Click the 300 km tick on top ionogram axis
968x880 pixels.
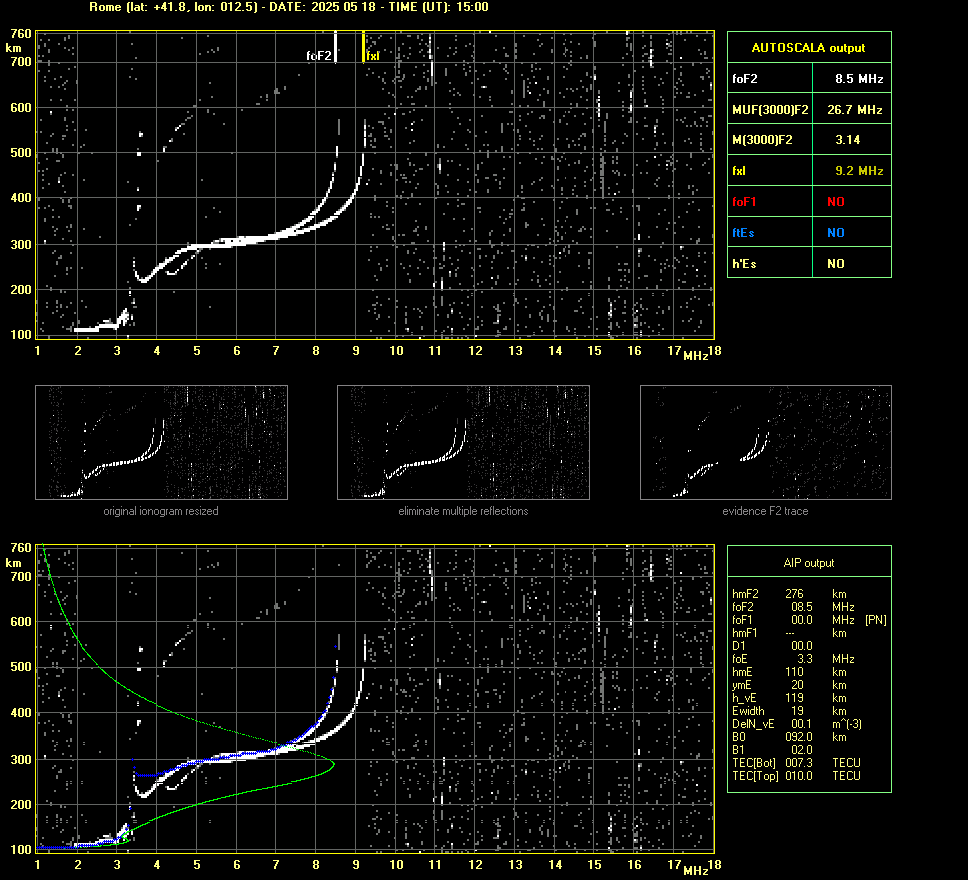(x=20, y=245)
